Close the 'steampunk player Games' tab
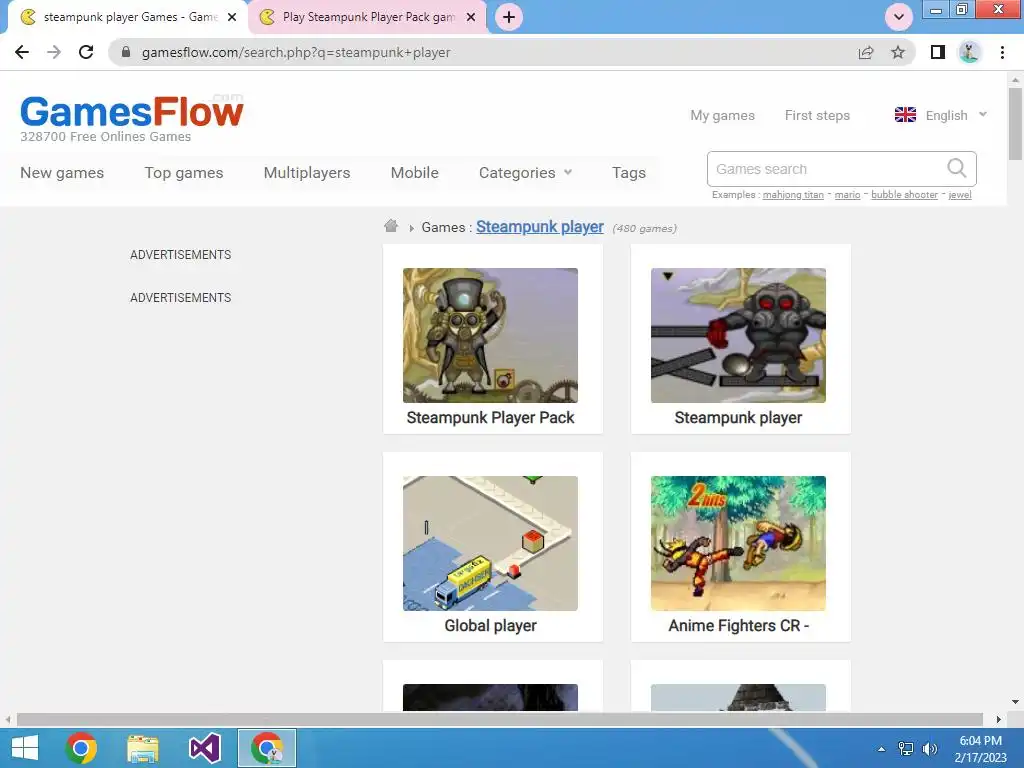Screen dimensions: 1024x768 point(232,17)
